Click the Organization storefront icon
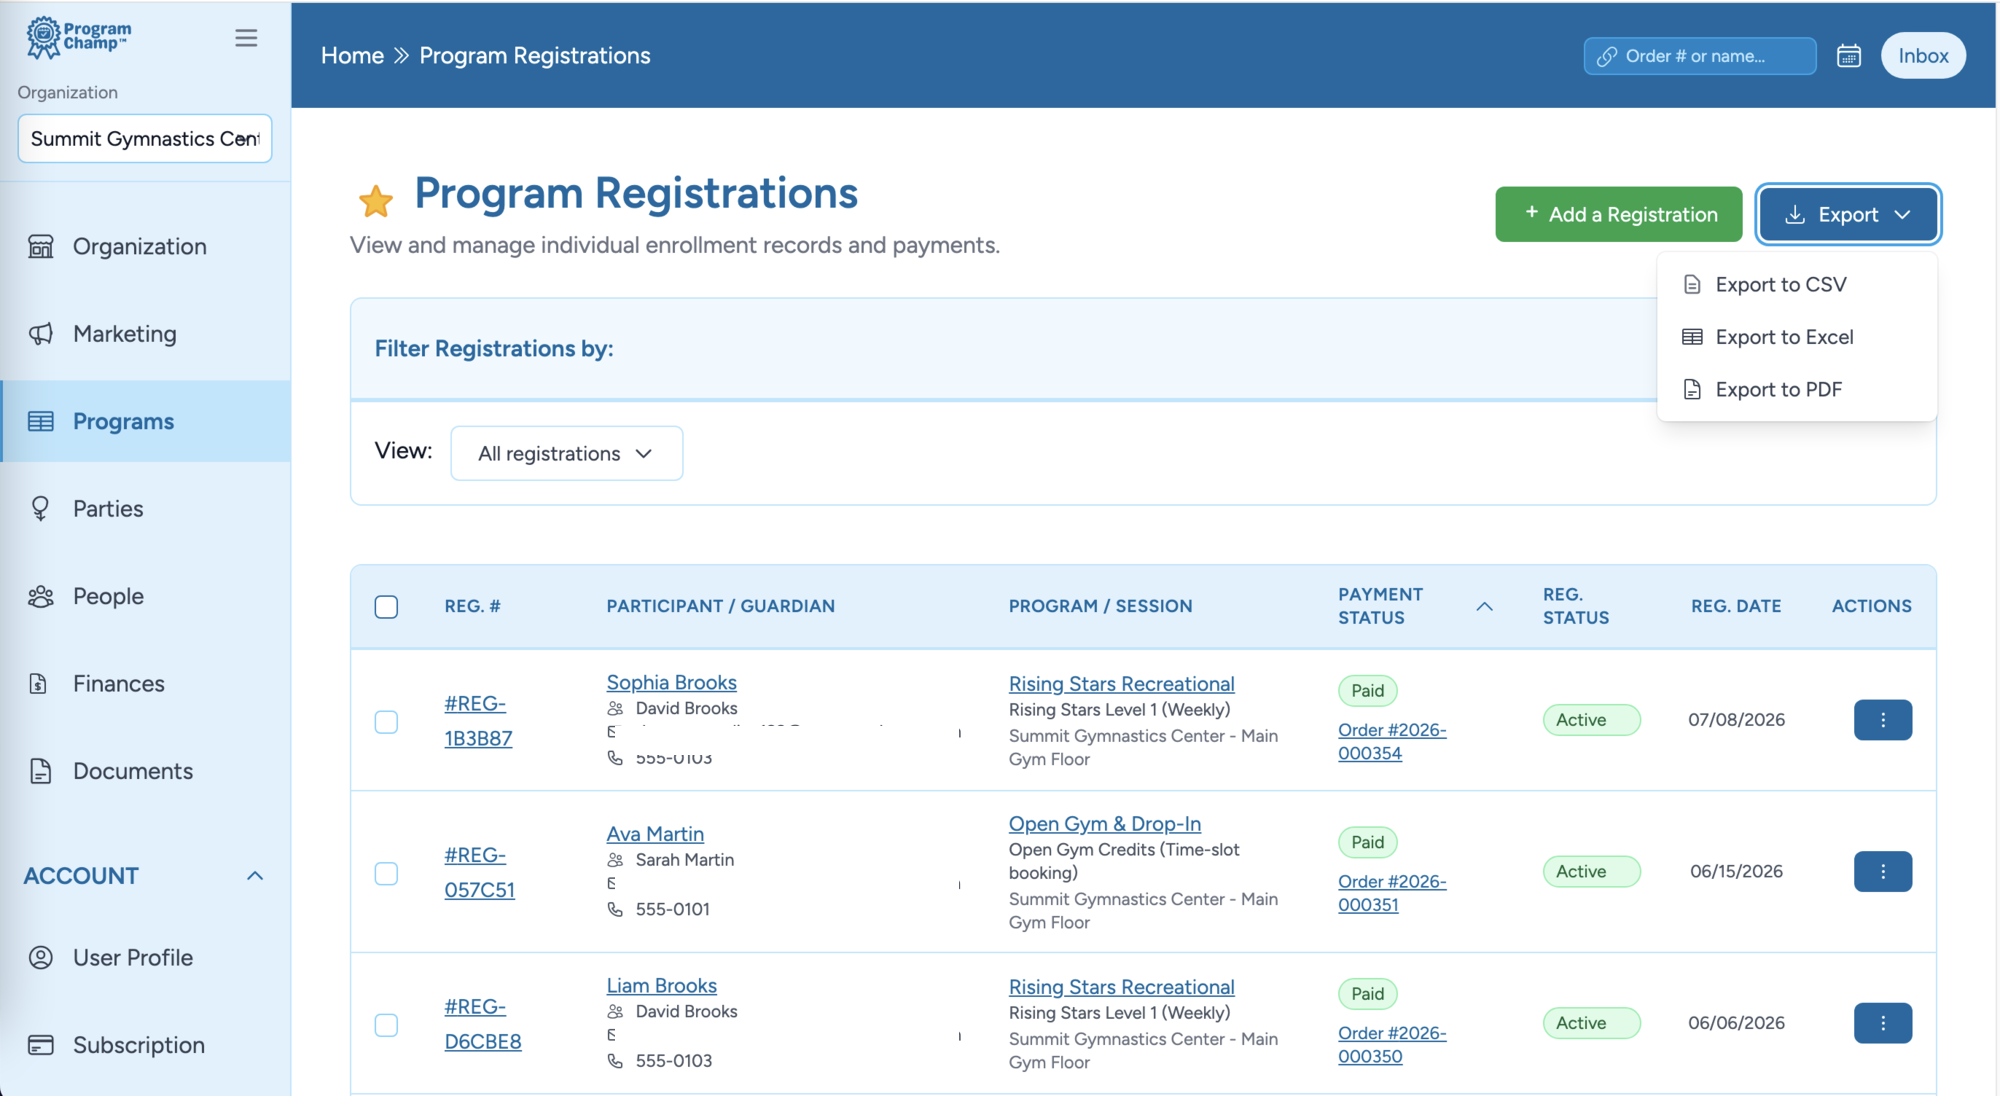The width and height of the screenshot is (2000, 1096). coord(41,246)
